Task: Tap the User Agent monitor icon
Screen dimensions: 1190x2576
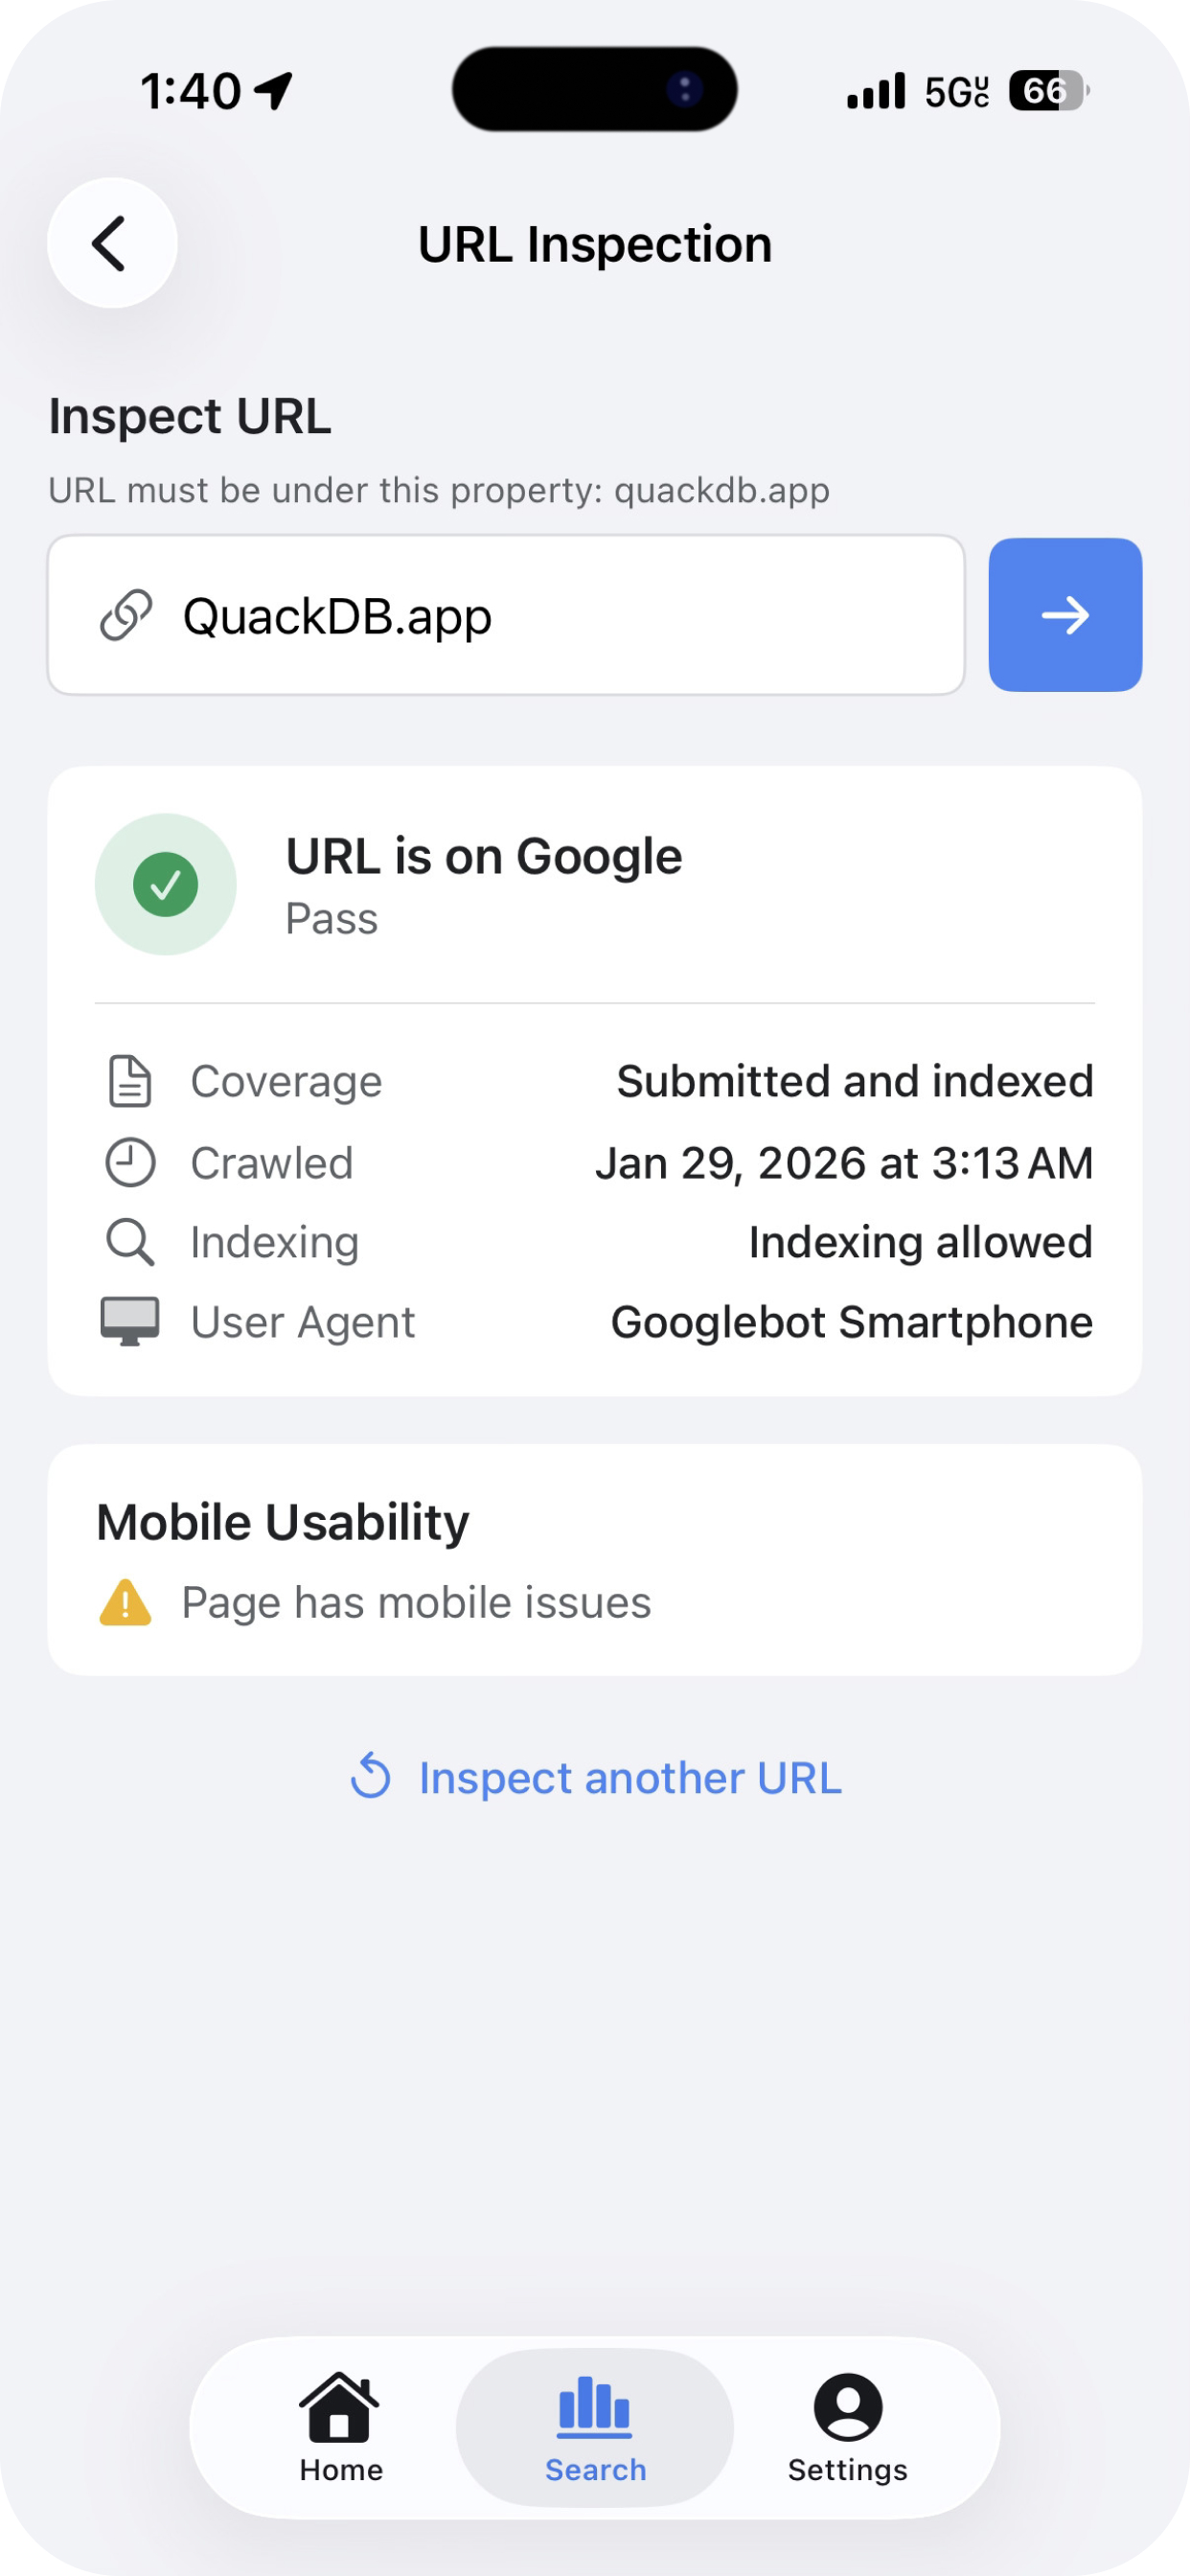Action: [129, 1321]
